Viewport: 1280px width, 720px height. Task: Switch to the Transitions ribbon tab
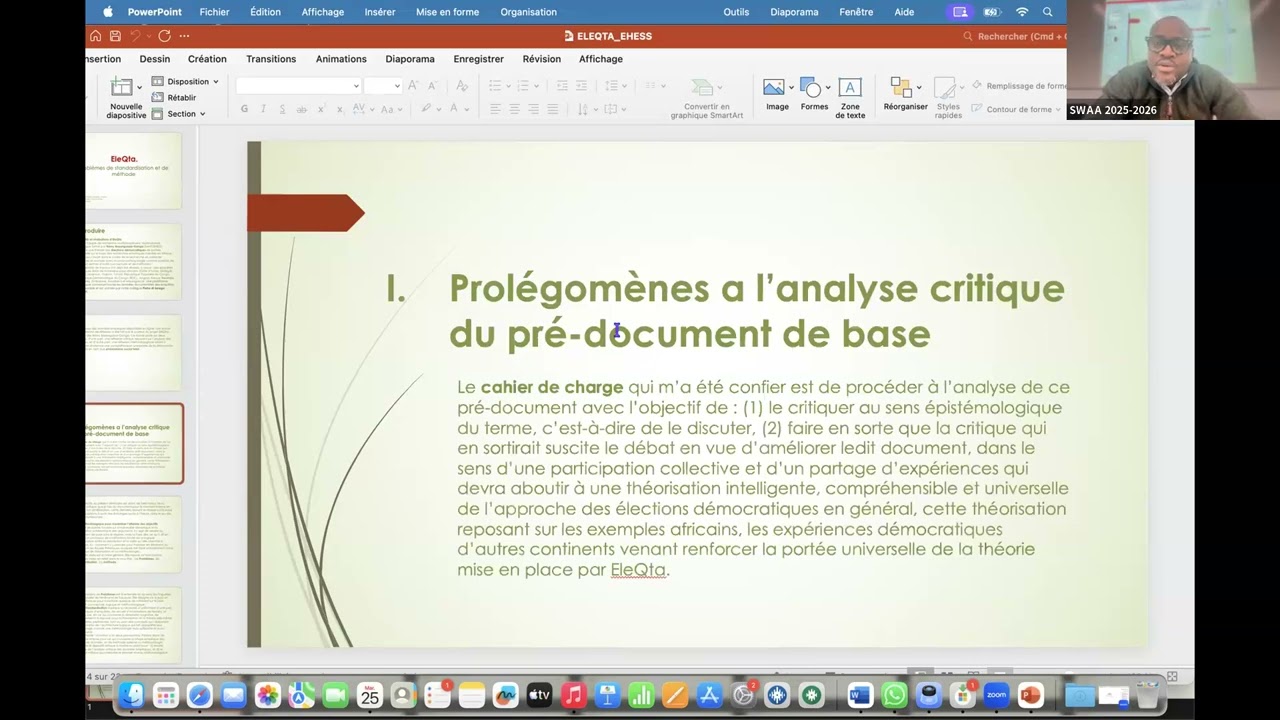[x=271, y=59]
